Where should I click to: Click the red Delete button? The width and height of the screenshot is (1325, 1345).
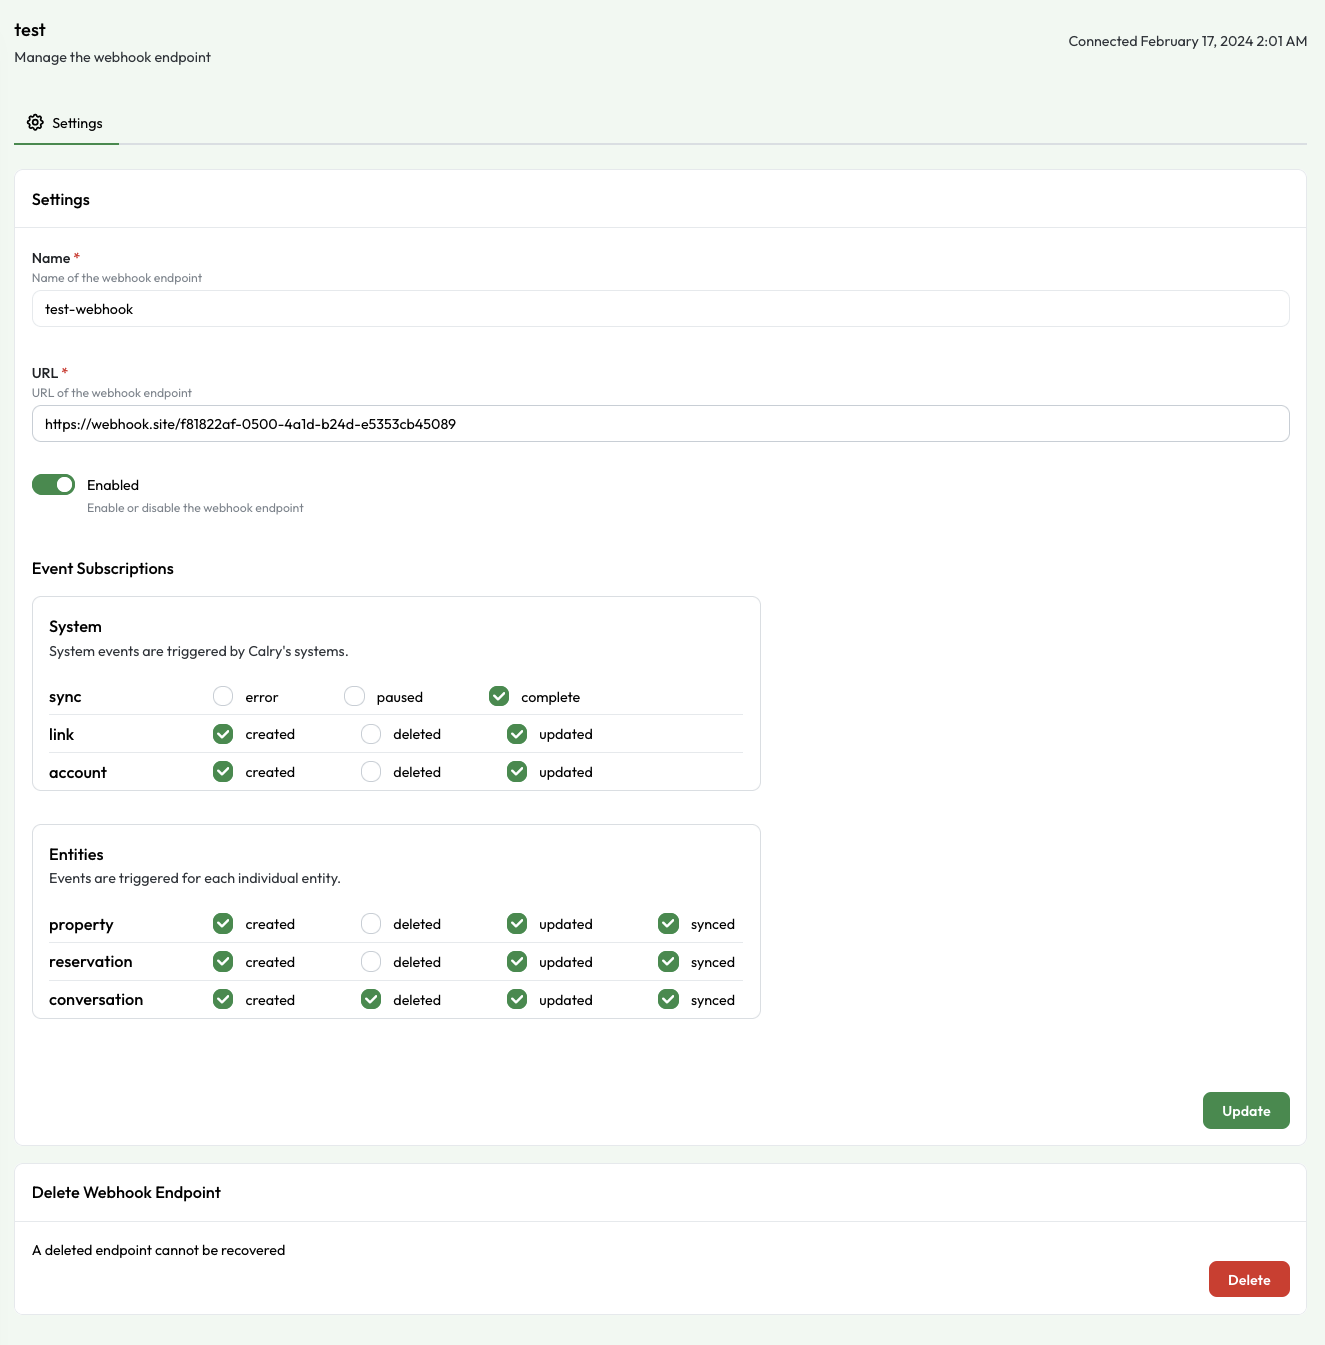click(1249, 1280)
